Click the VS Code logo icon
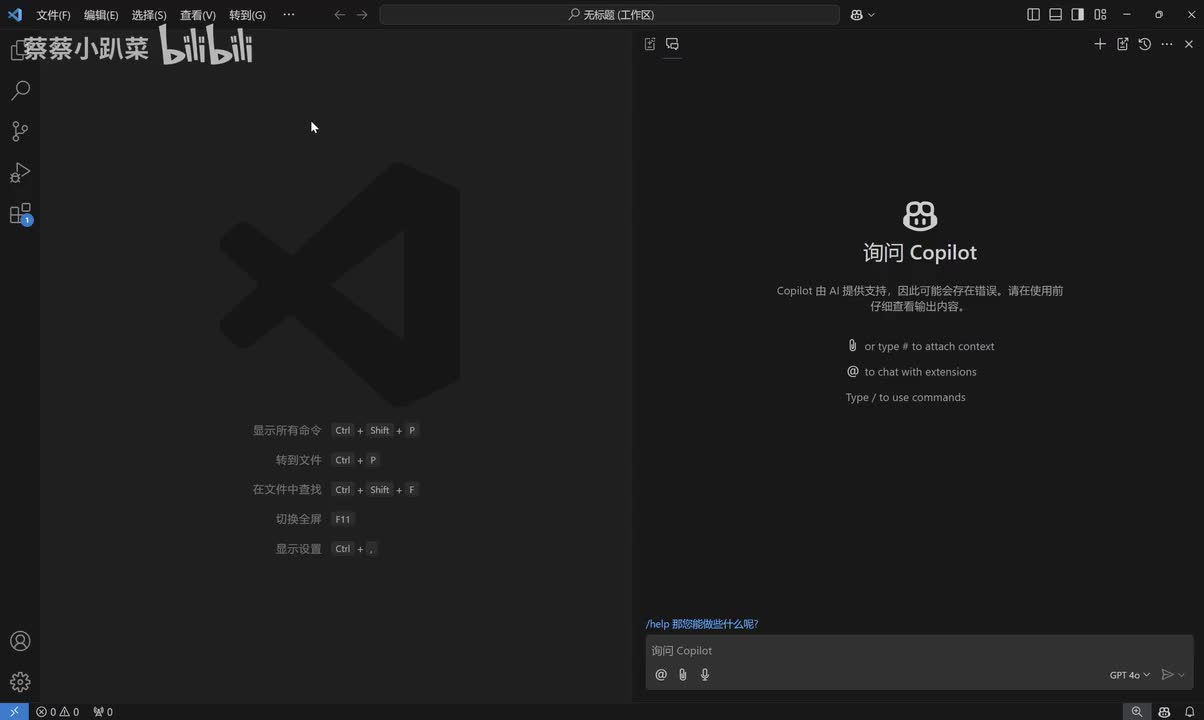This screenshot has width=1204, height=720. [14, 14]
